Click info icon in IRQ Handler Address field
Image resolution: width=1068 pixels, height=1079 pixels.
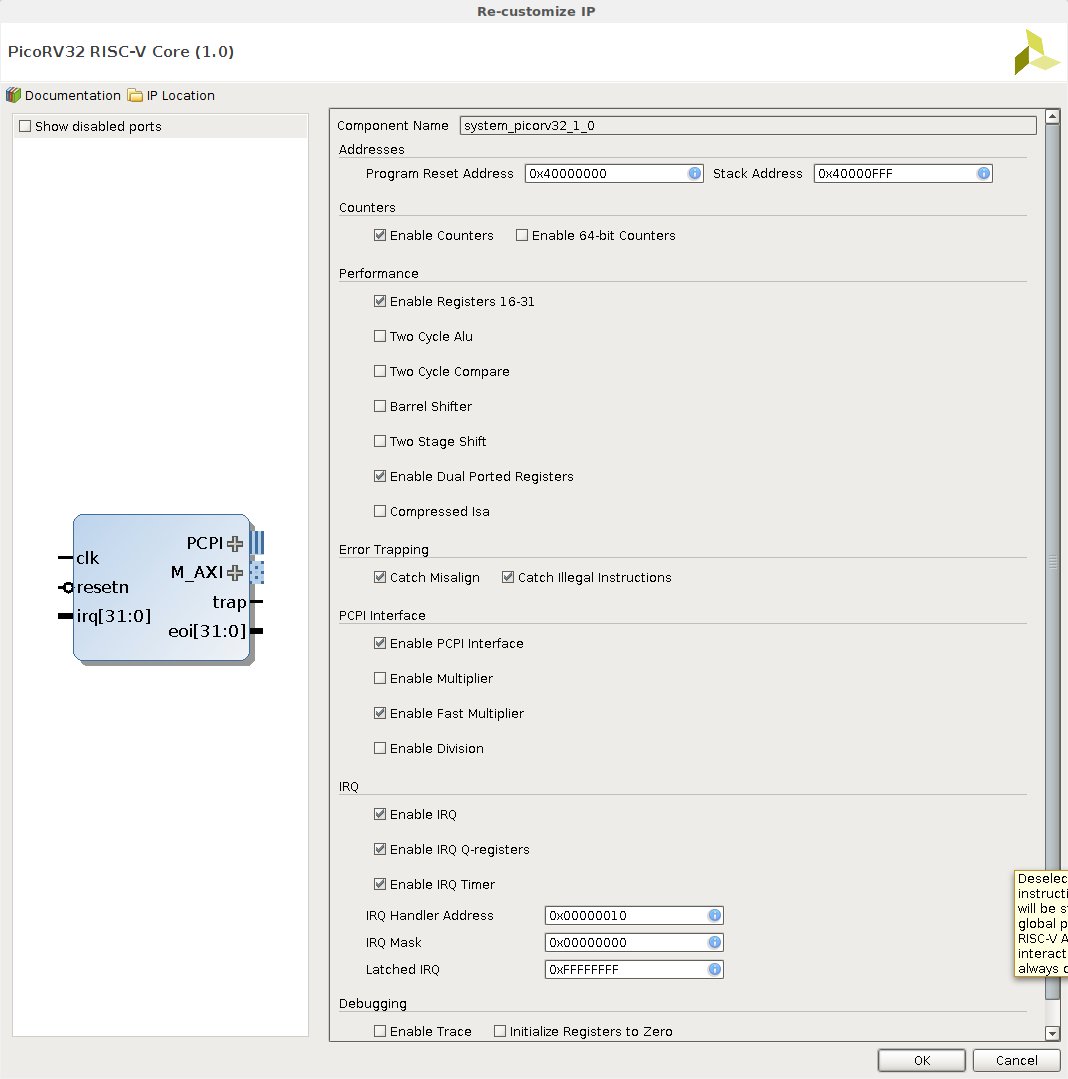tap(715, 915)
